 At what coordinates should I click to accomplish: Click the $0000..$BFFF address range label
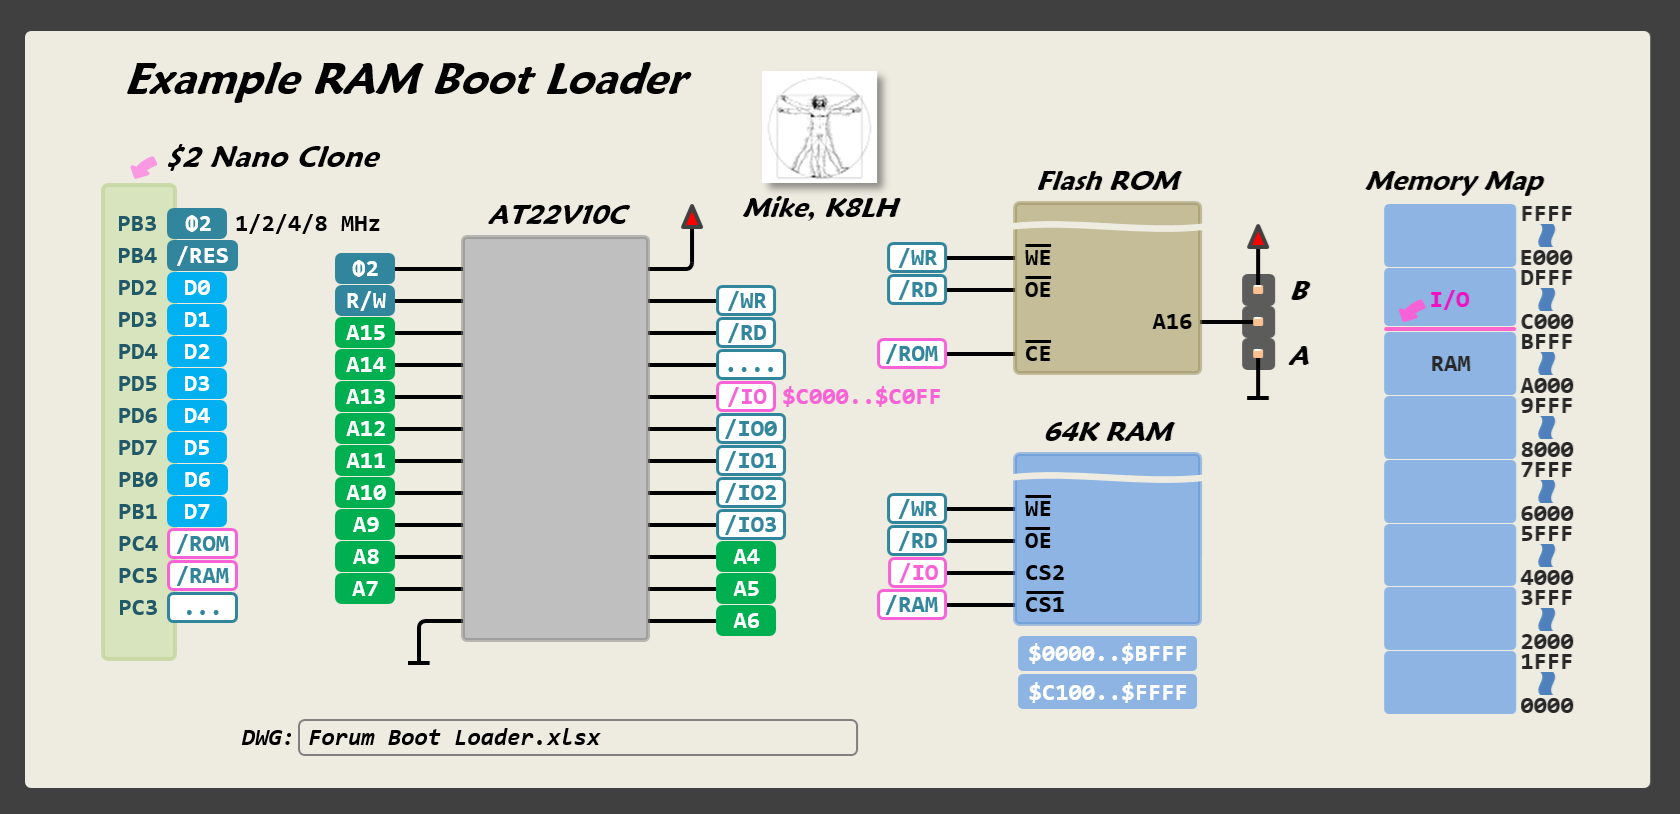pyautogui.click(x=1107, y=654)
